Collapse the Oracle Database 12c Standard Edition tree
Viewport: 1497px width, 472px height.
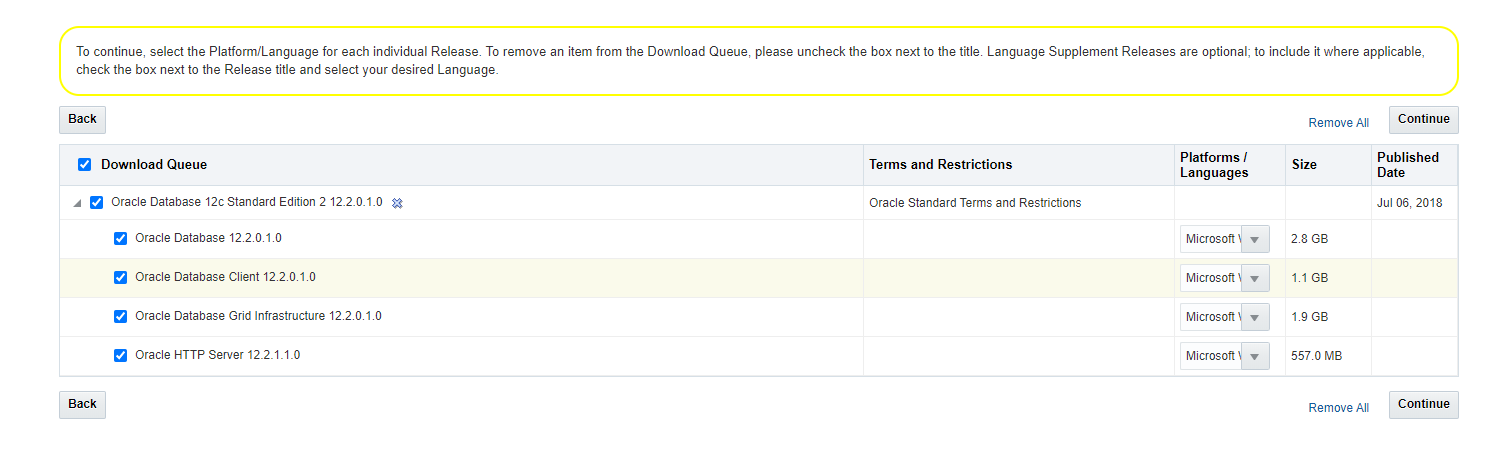click(x=77, y=203)
